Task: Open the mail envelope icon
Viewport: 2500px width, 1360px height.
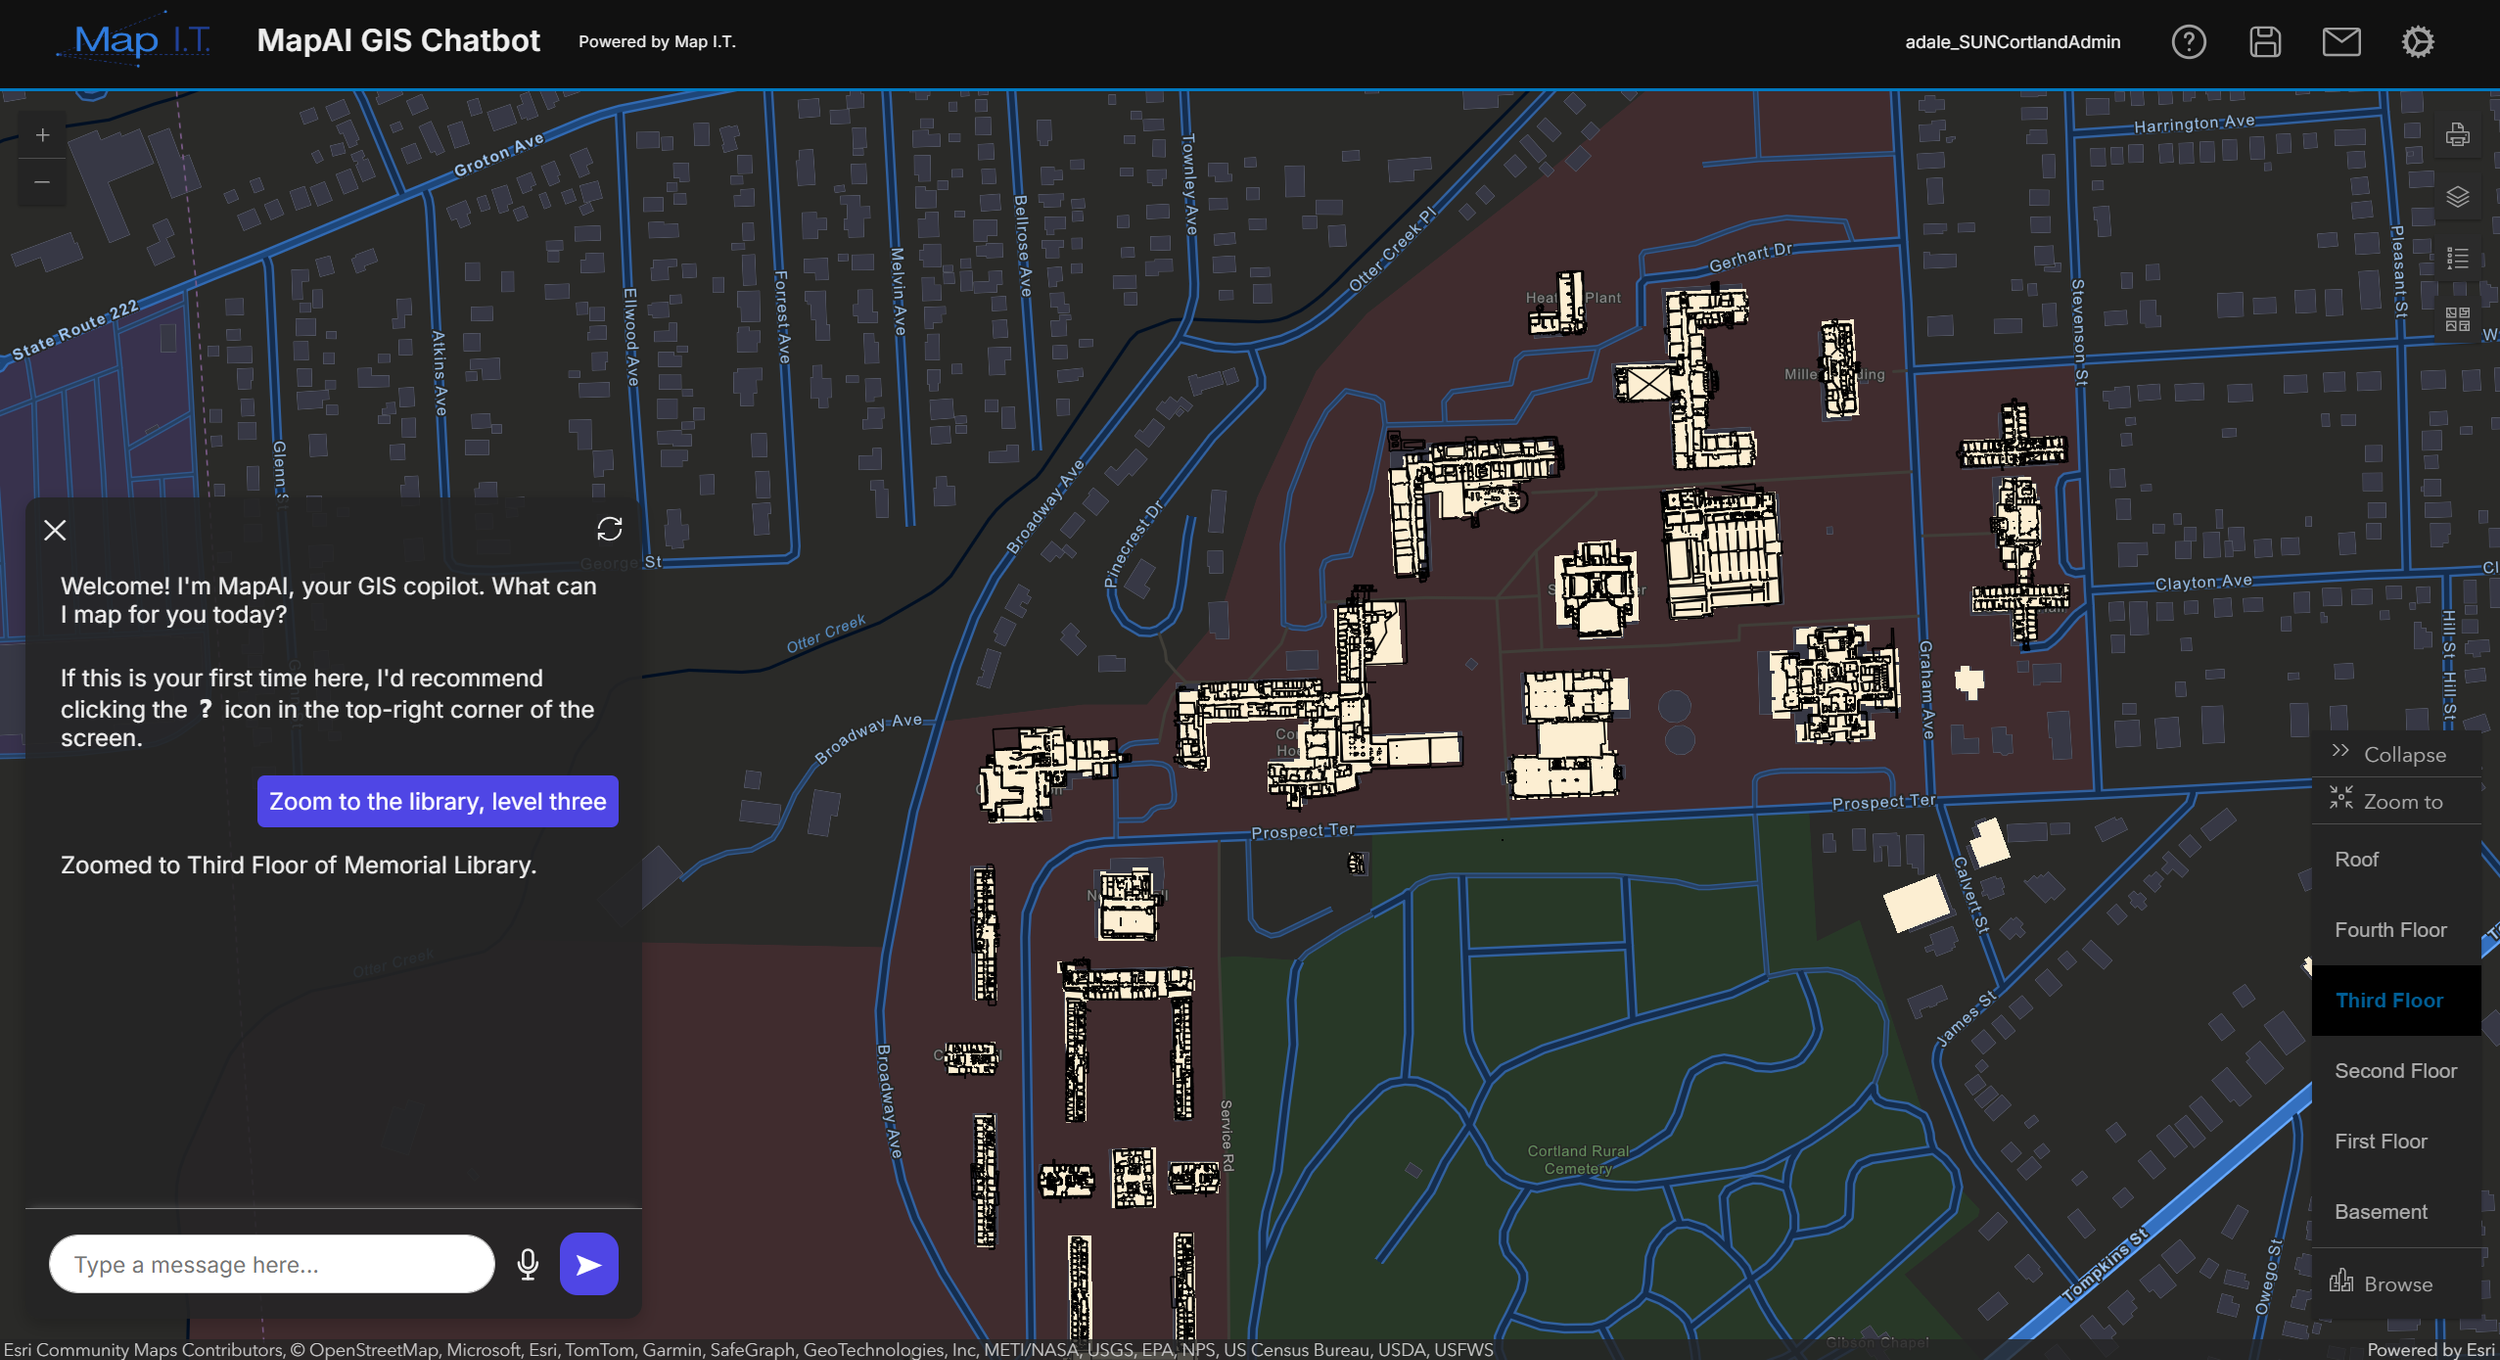Action: 2341,42
